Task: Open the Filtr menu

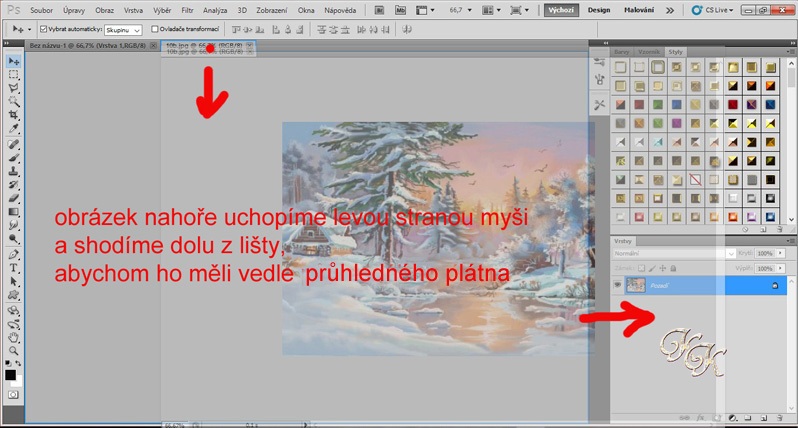Action: [187, 10]
